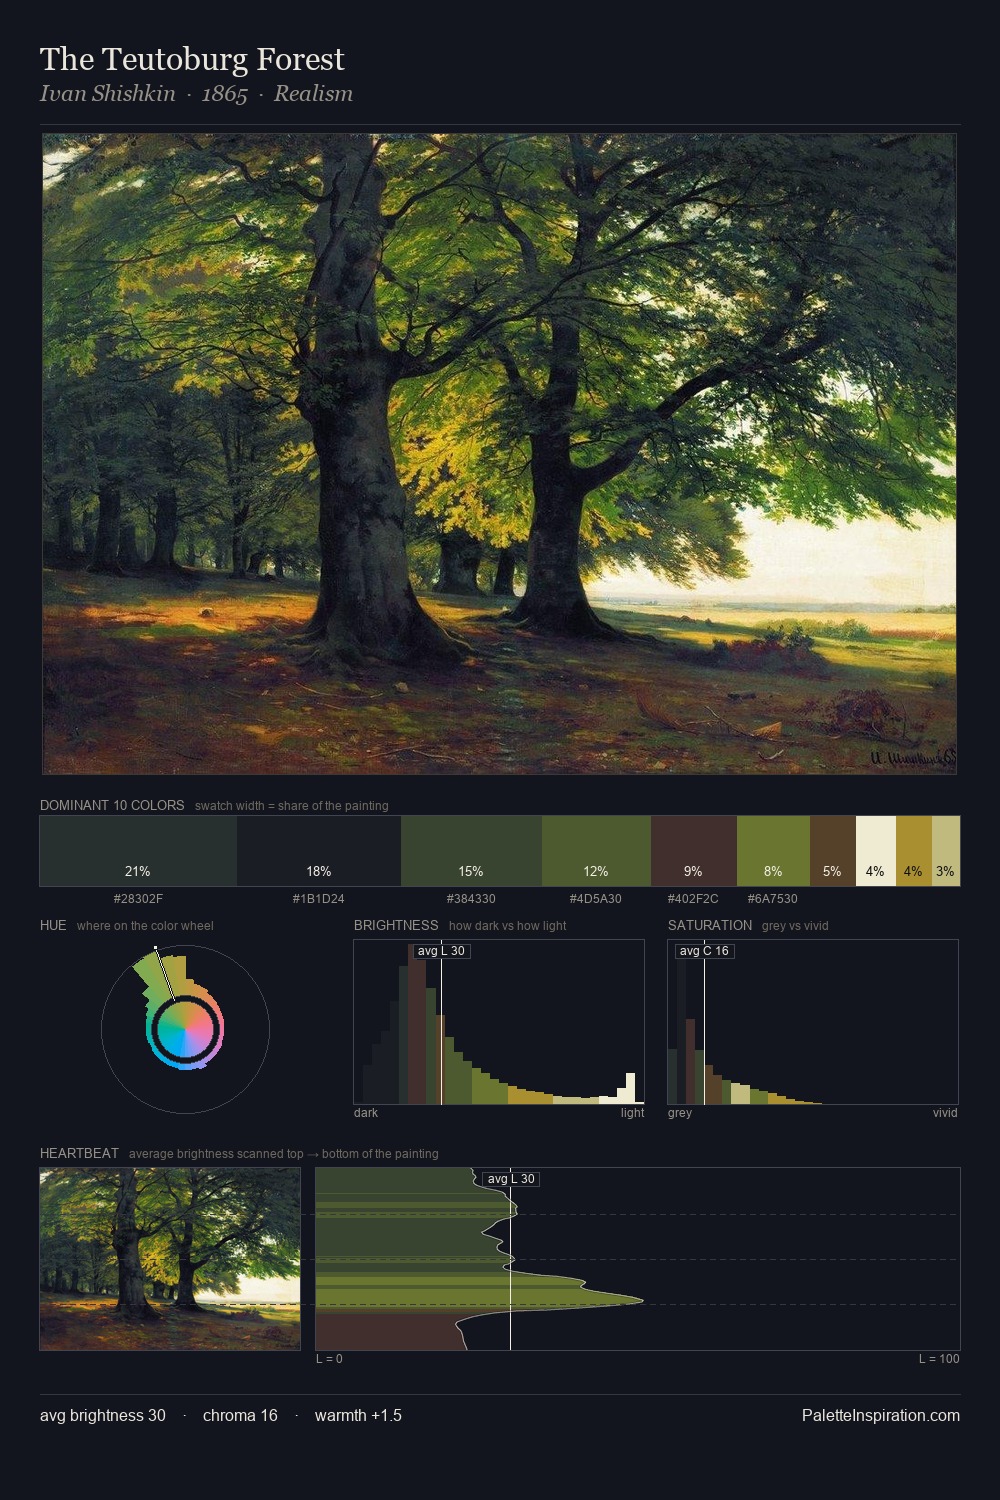Select the hex label #384330
This screenshot has width=1000, height=1500.
pos(471,899)
